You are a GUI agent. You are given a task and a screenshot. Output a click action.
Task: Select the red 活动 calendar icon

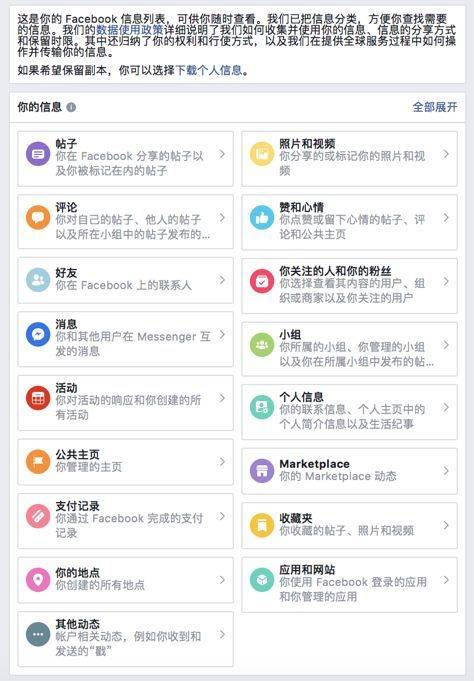(x=38, y=398)
